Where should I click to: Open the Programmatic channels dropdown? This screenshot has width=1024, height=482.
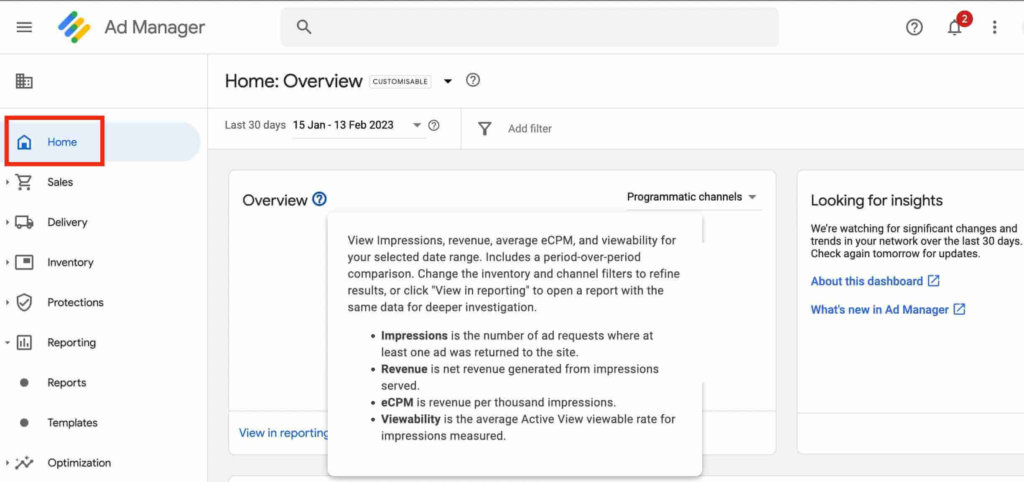point(692,197)
